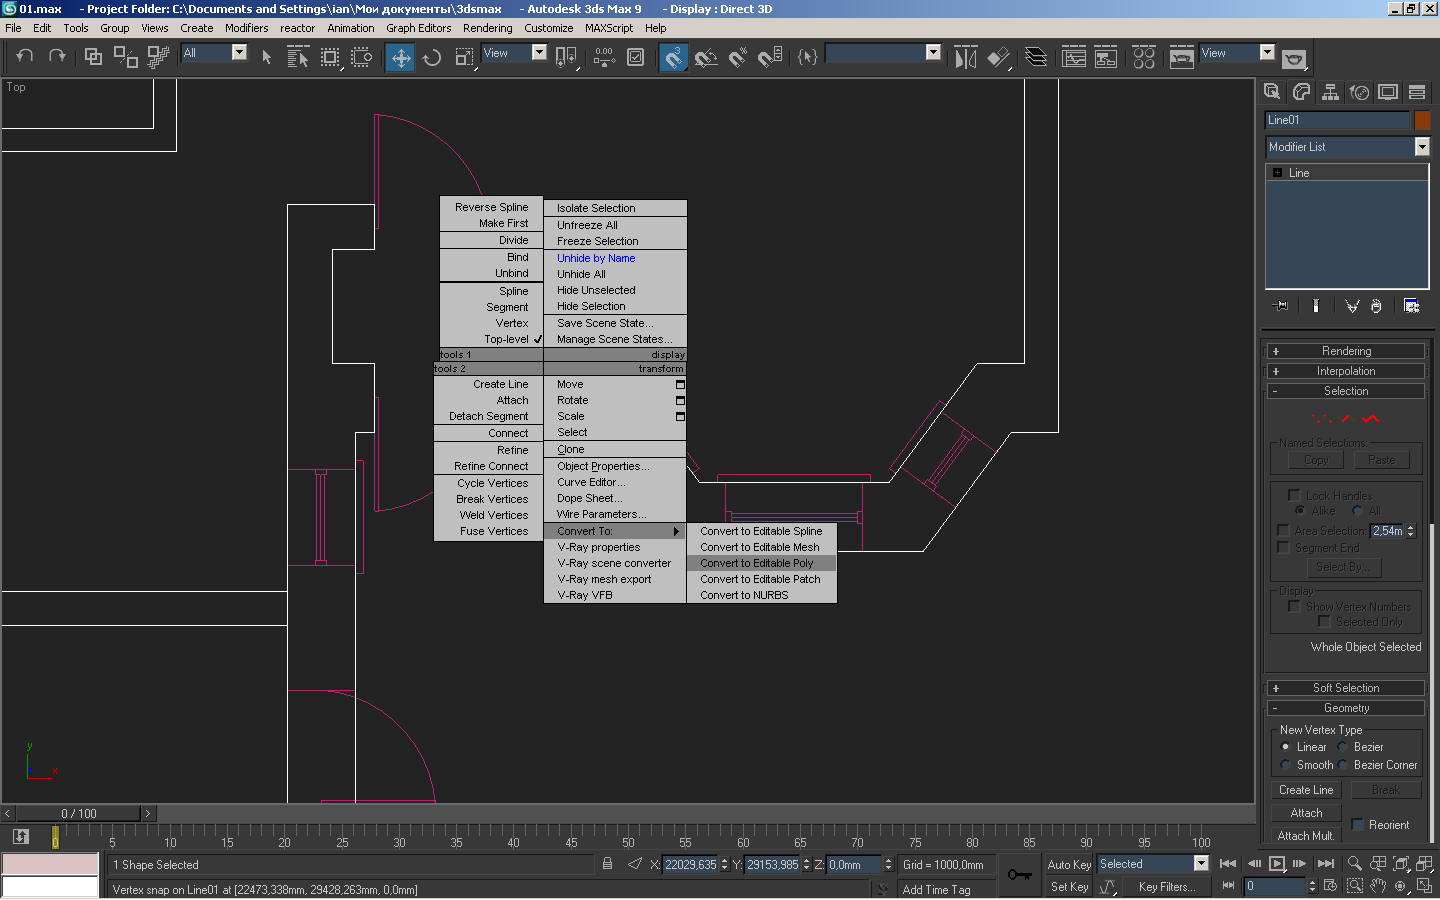Toggle the selection lock padlock icon
The width and height of the screenshot is (1440, 900).
[x=607, y=863]
